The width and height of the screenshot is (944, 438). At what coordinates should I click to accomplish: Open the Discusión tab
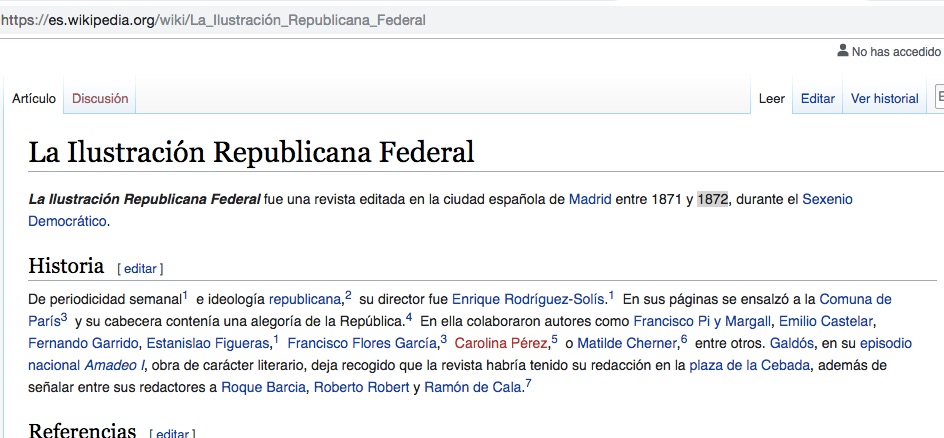point(100,99)
